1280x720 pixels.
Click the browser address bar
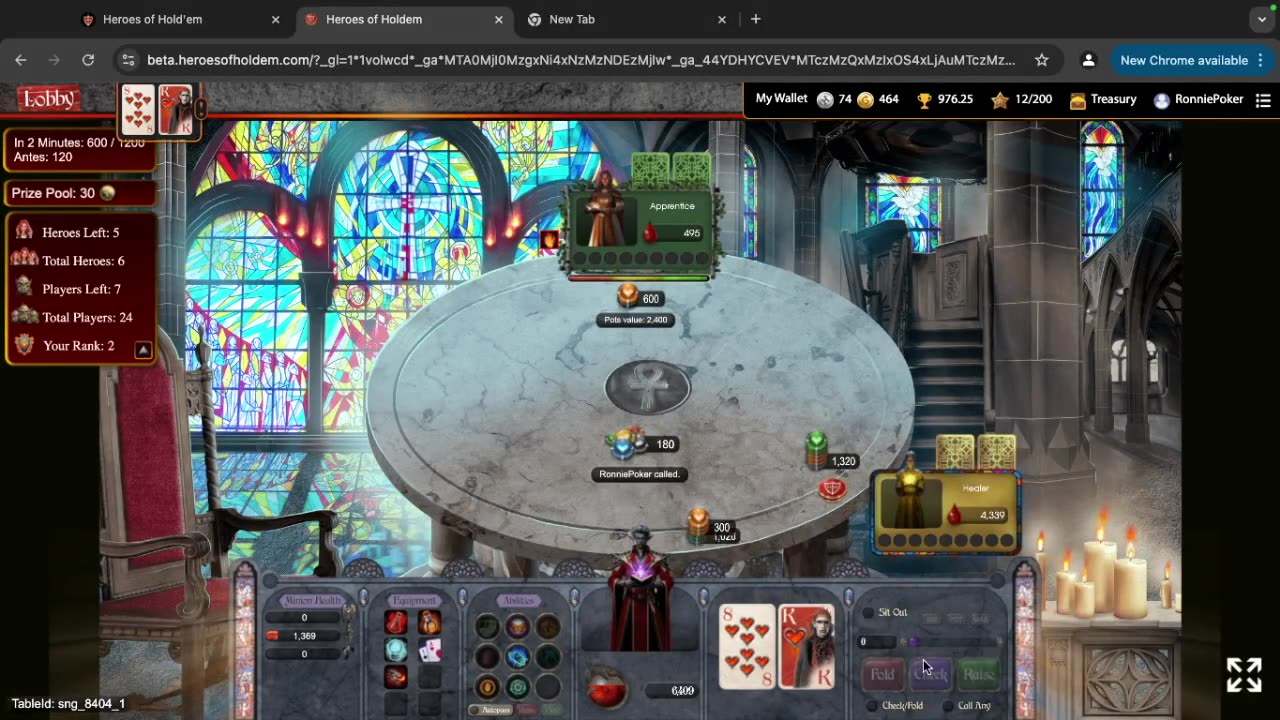[x=580, y=60]
